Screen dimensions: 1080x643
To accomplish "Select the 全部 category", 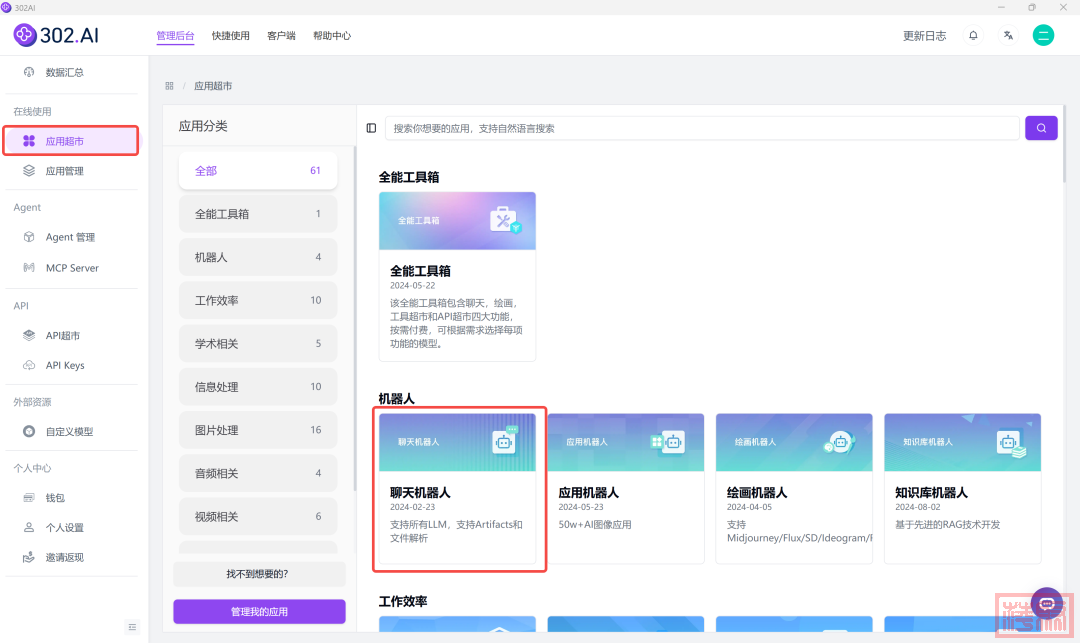I will pyautogui.click(x=258, y=171).
